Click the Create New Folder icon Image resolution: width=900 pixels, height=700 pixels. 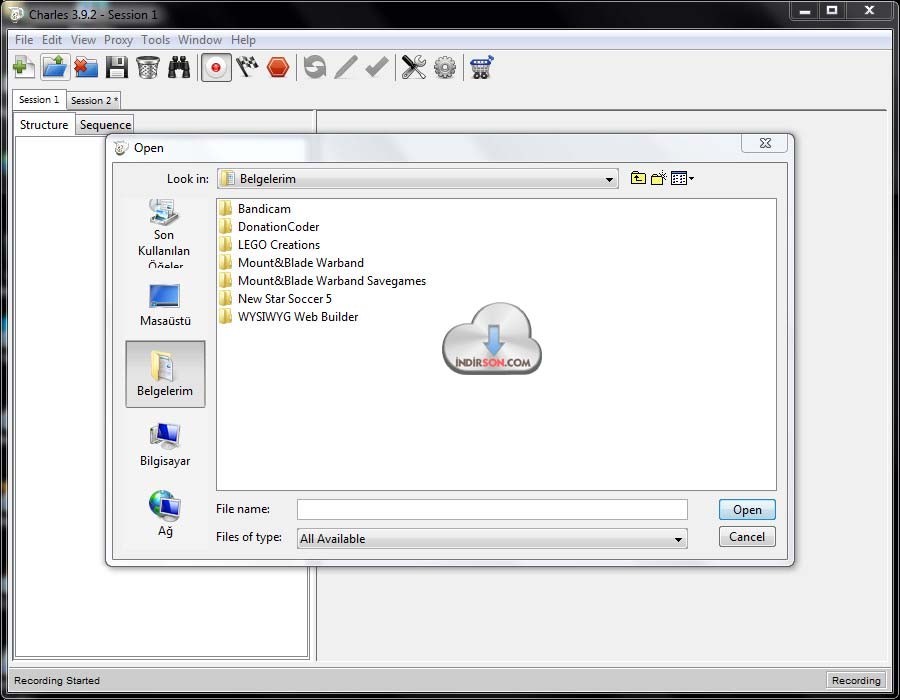click(x=658, y=178)
